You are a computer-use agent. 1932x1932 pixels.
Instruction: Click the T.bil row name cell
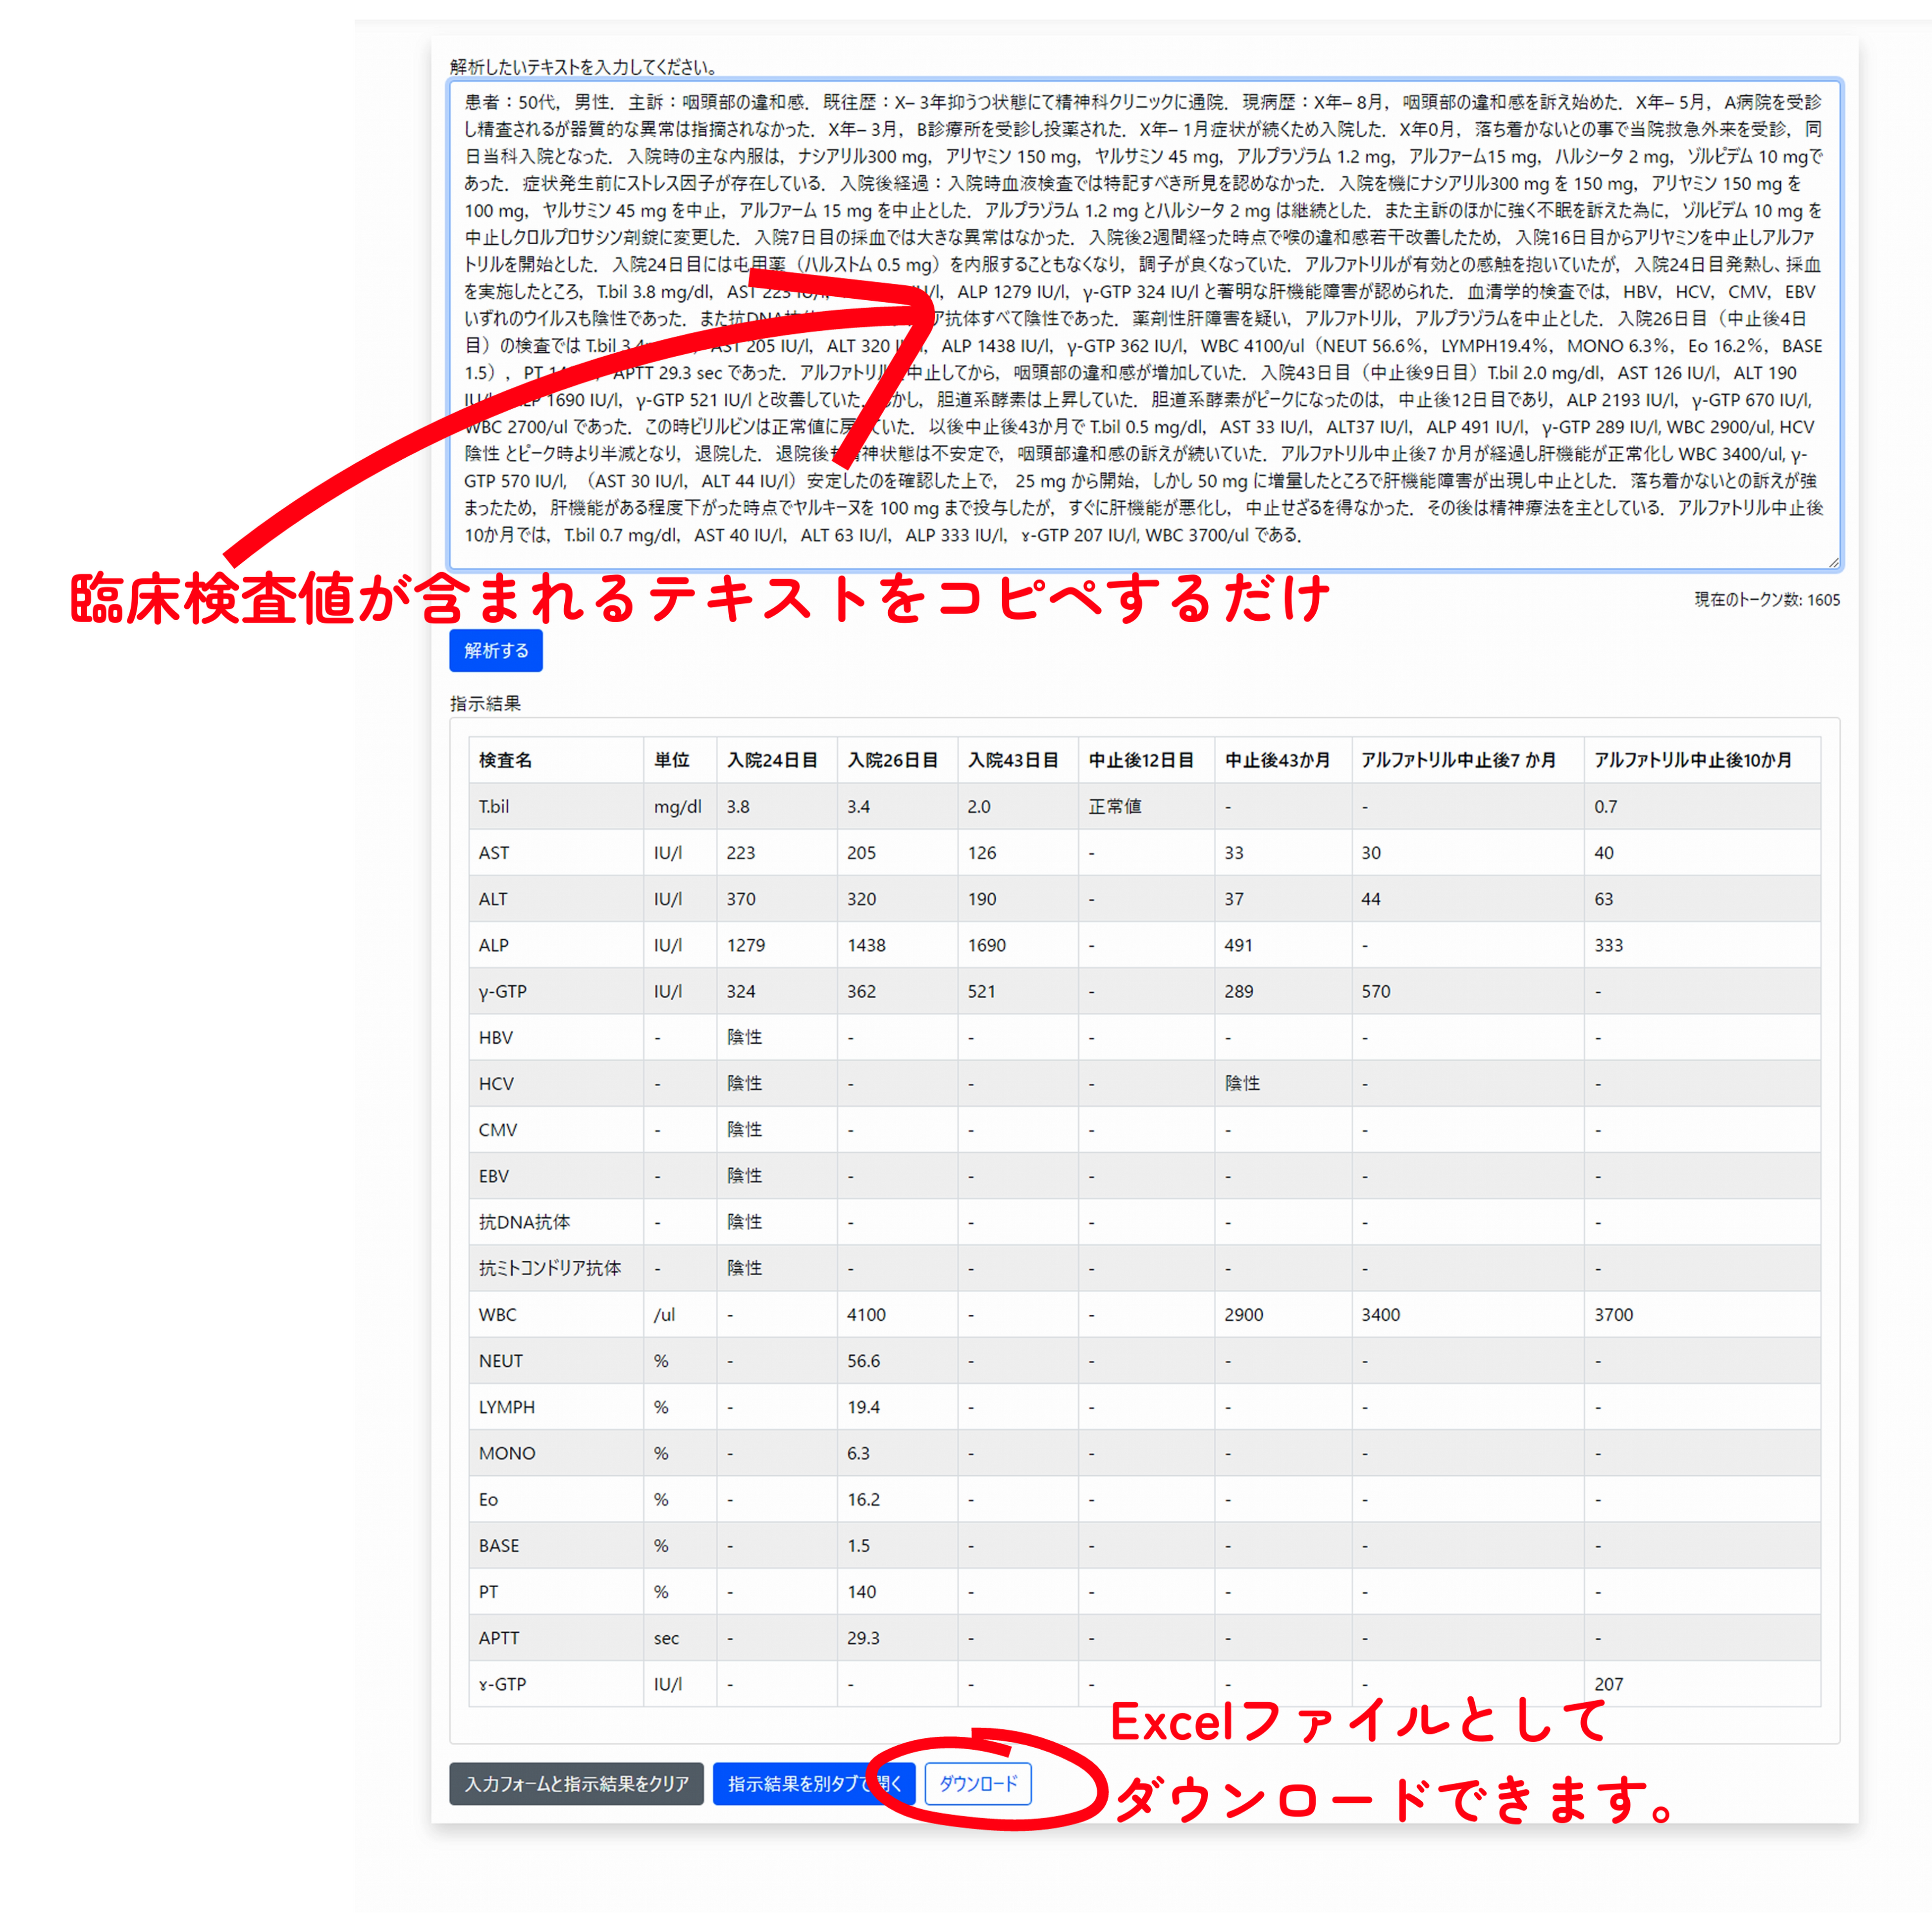[x=494, y=806]
